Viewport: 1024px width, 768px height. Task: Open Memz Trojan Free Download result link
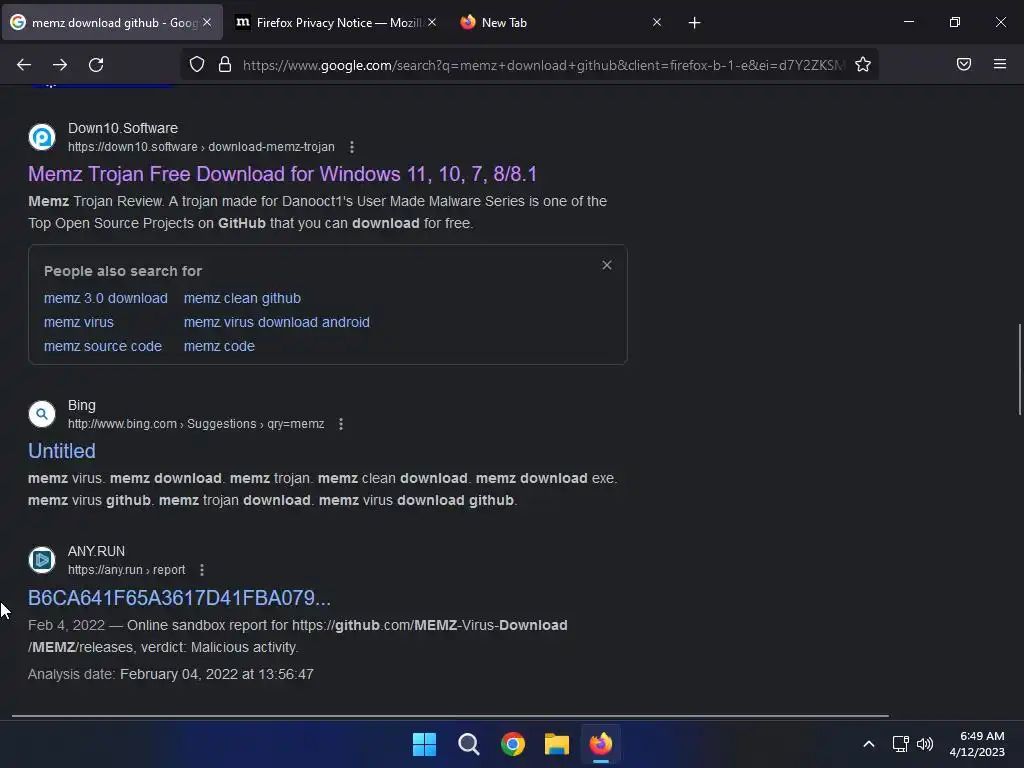[282, 174]
